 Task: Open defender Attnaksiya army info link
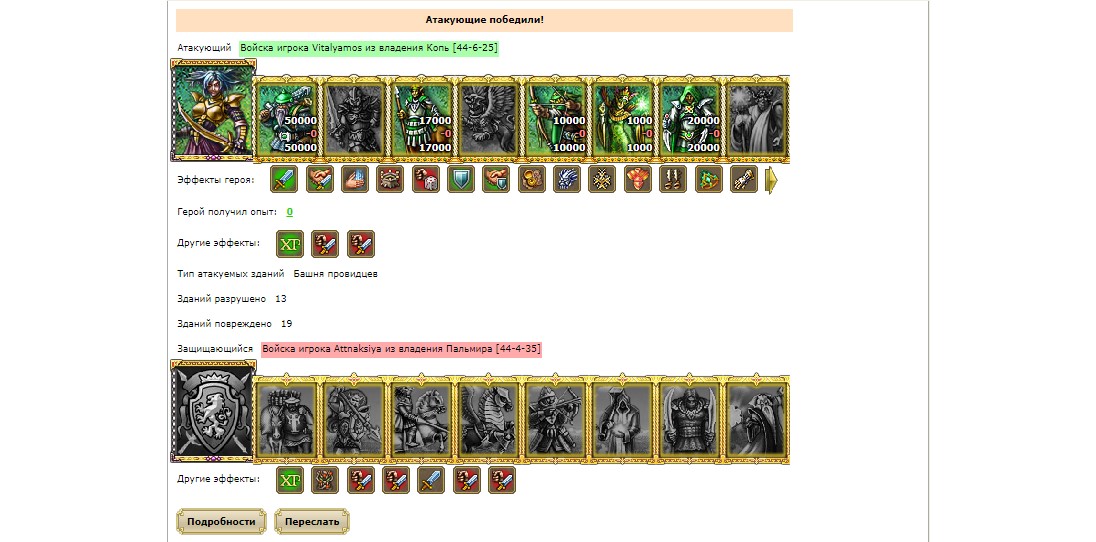tap(401, 348)
